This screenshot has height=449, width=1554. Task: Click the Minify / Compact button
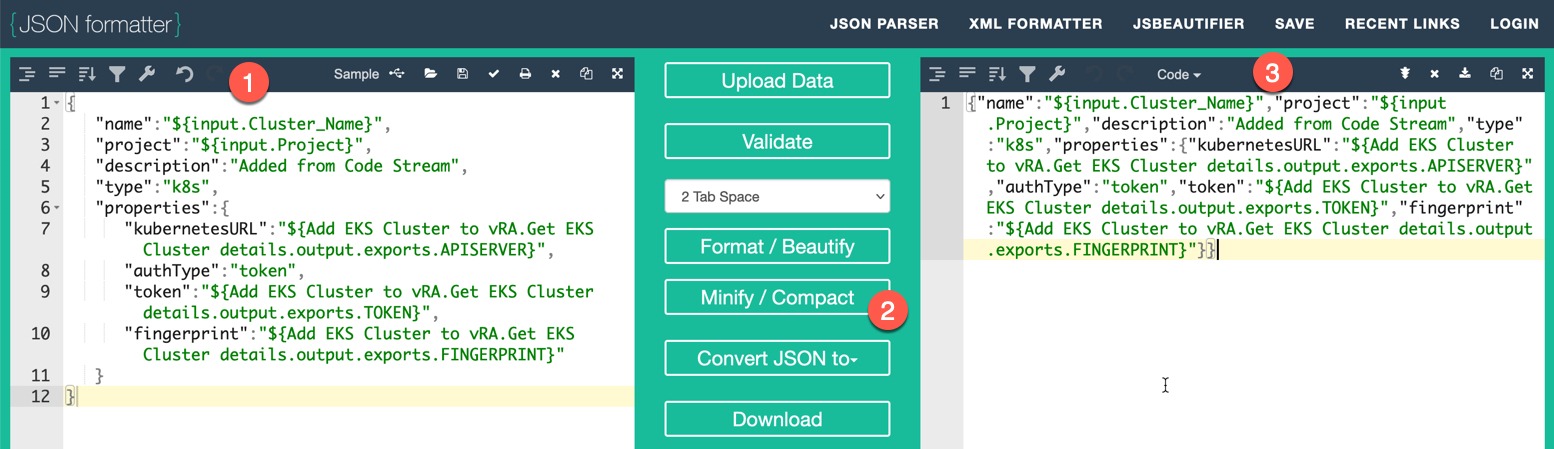777,297
